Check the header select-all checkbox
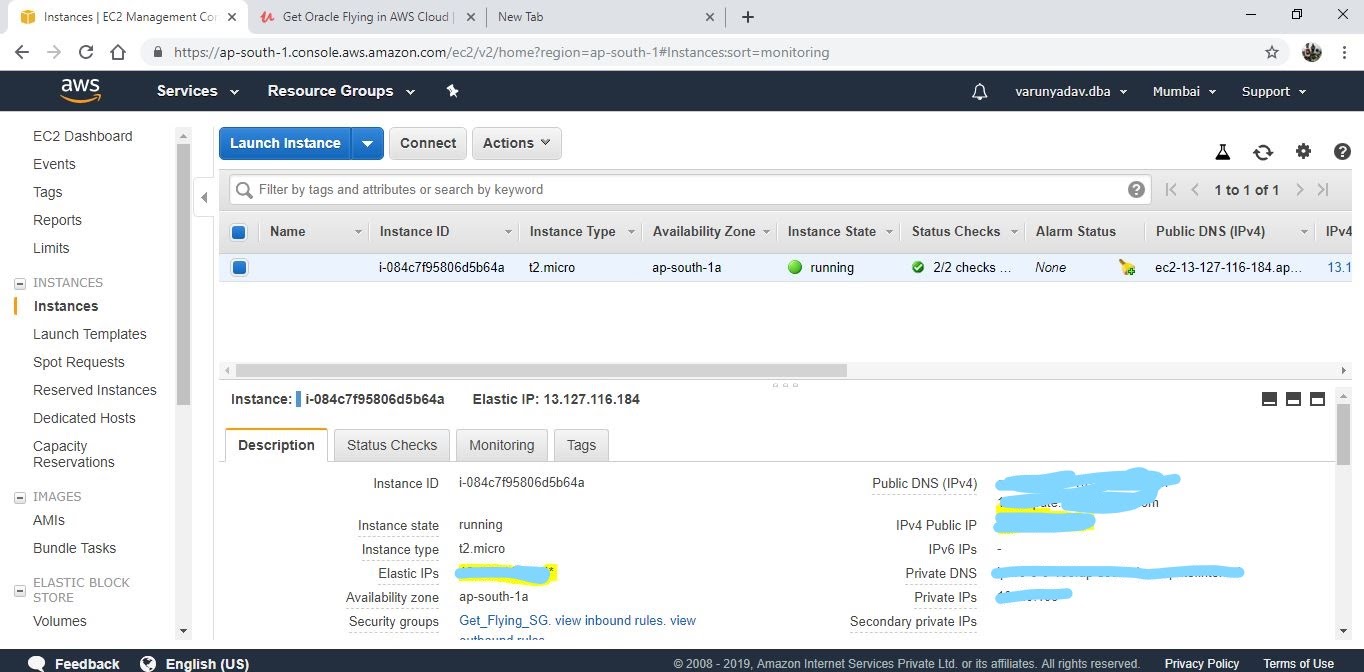1364x672 pixels. pyautogui.click(x=238, y=231)
